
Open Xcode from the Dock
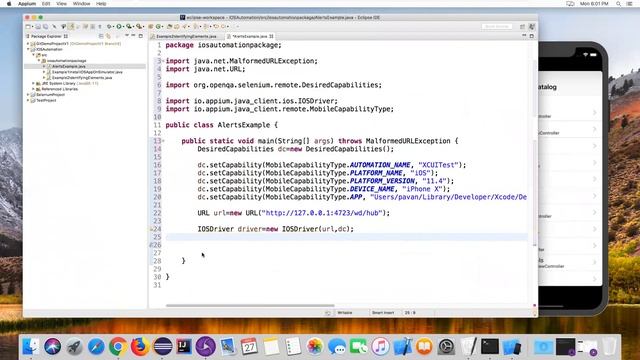[x=402, y=347]
